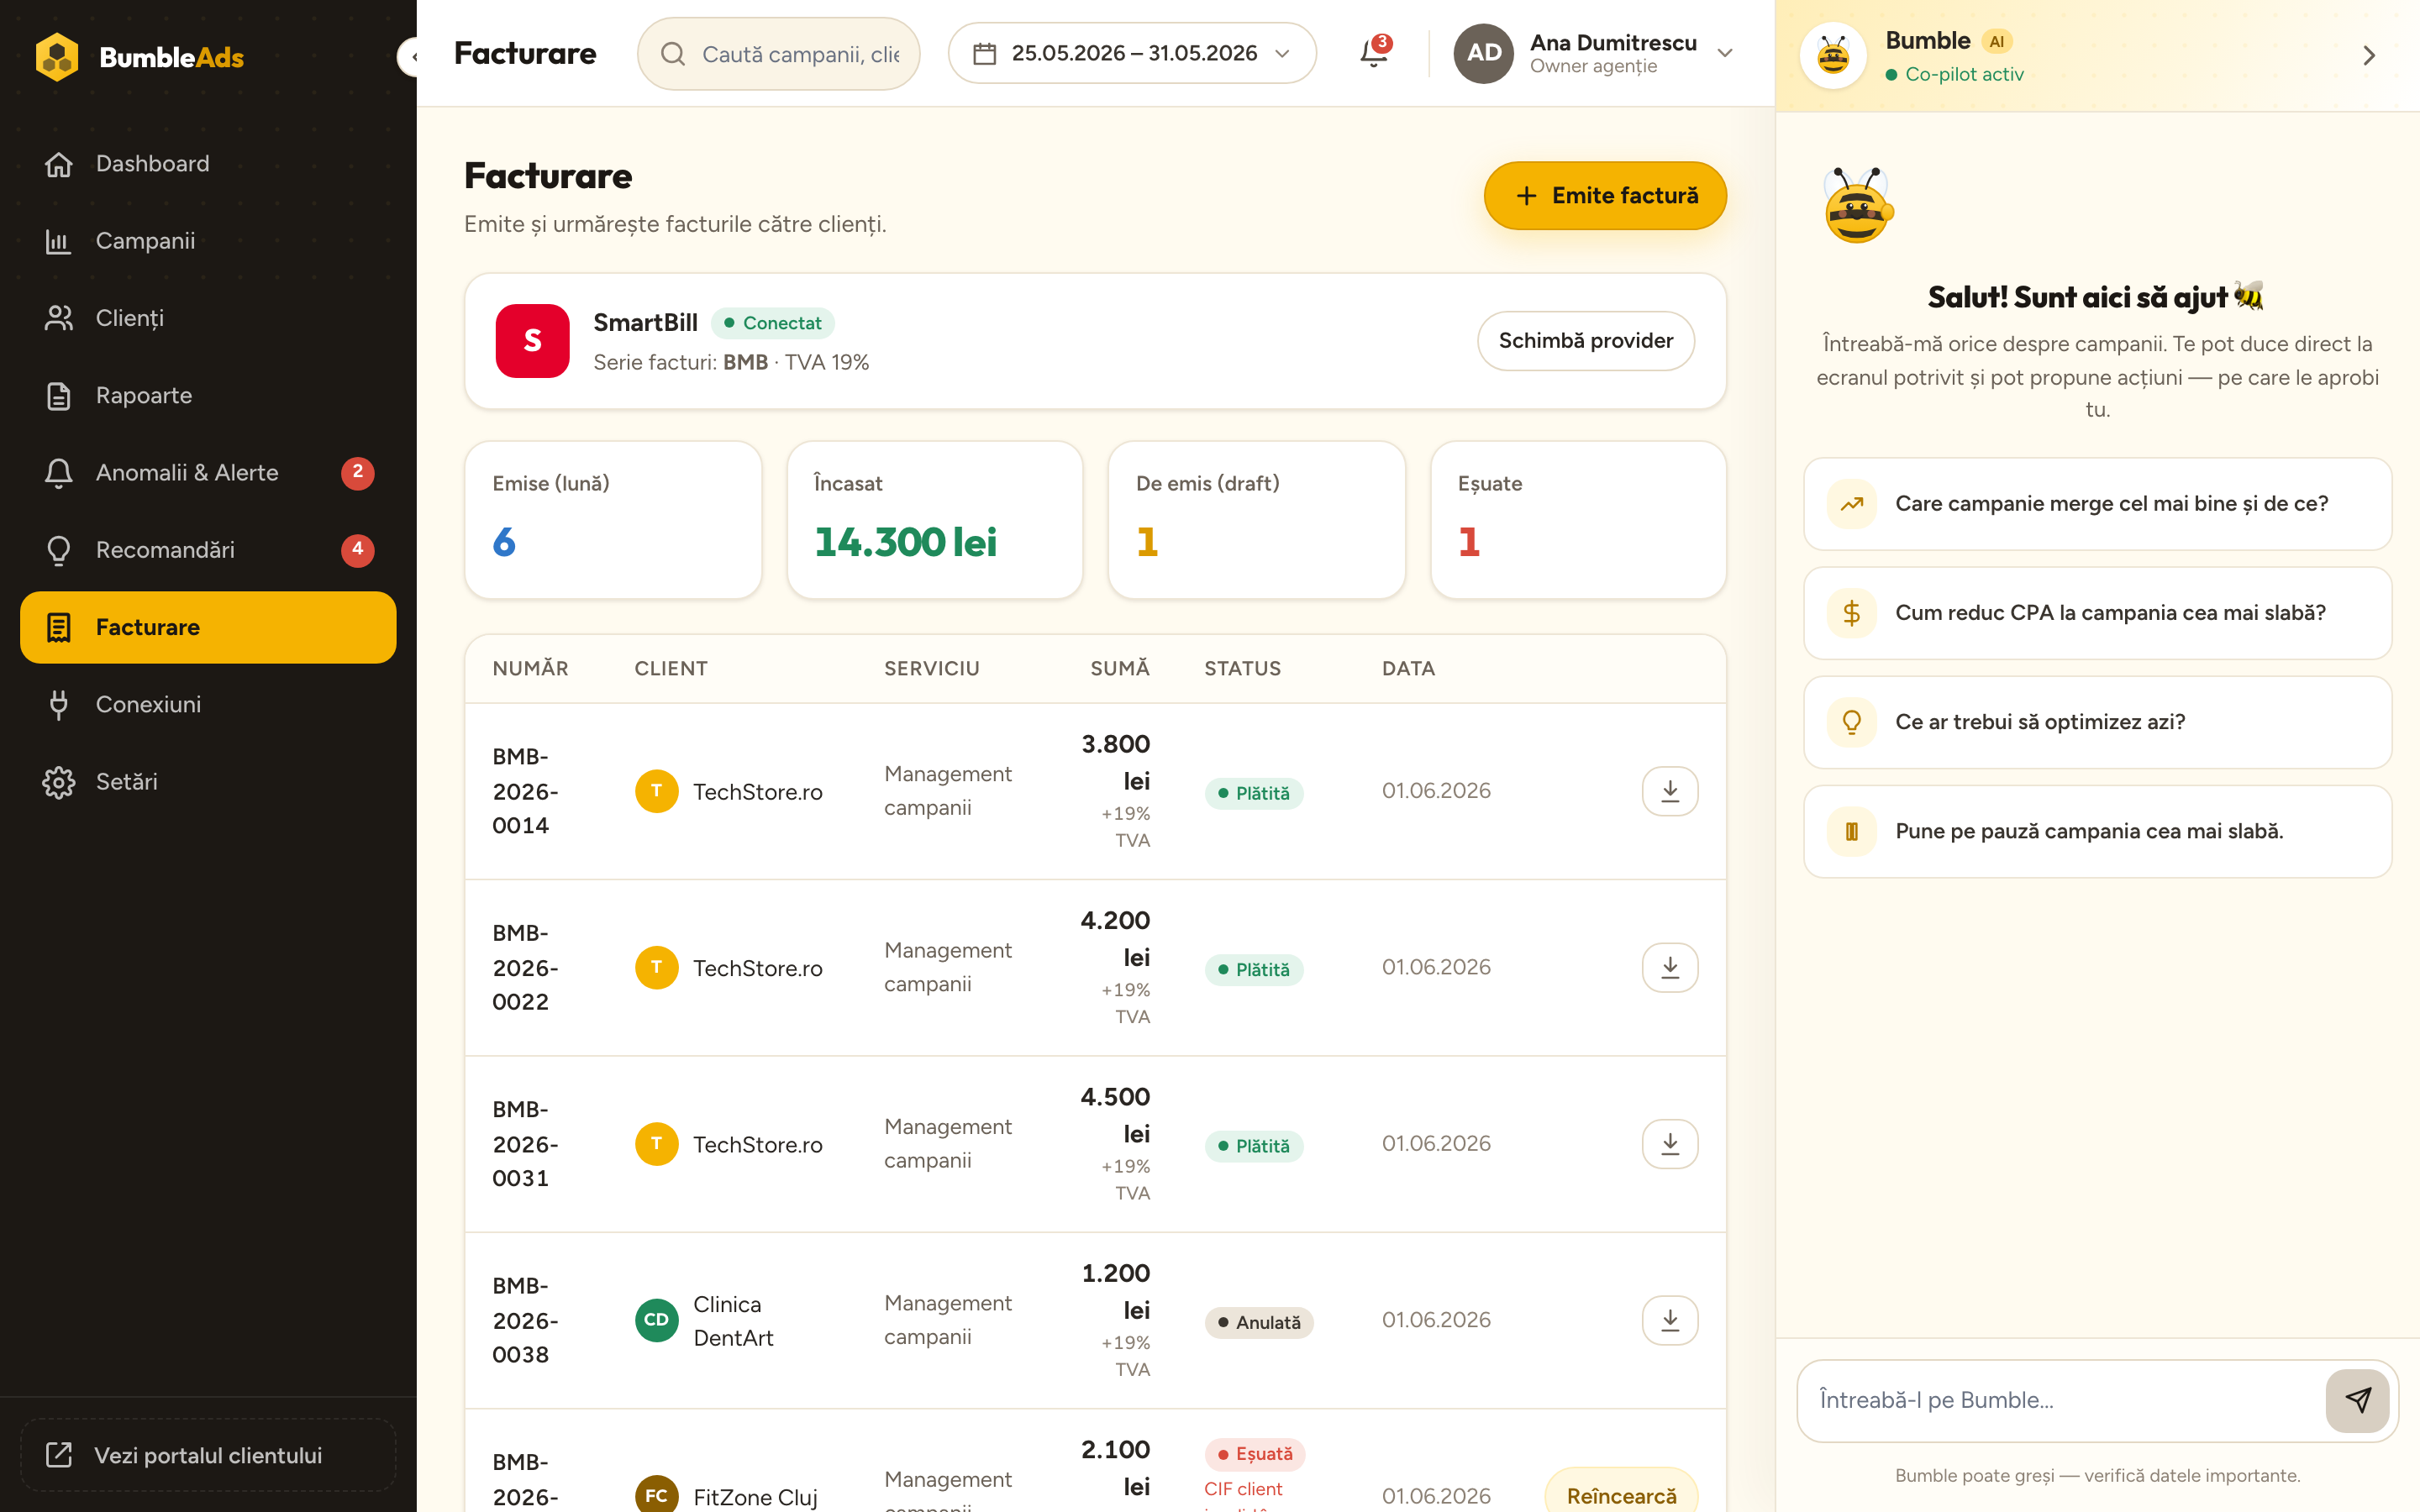The height and width of the screenshot is (1512, 2420).
Task: Open Recomandări in sidebar
Action: click(x=208, y=550)
